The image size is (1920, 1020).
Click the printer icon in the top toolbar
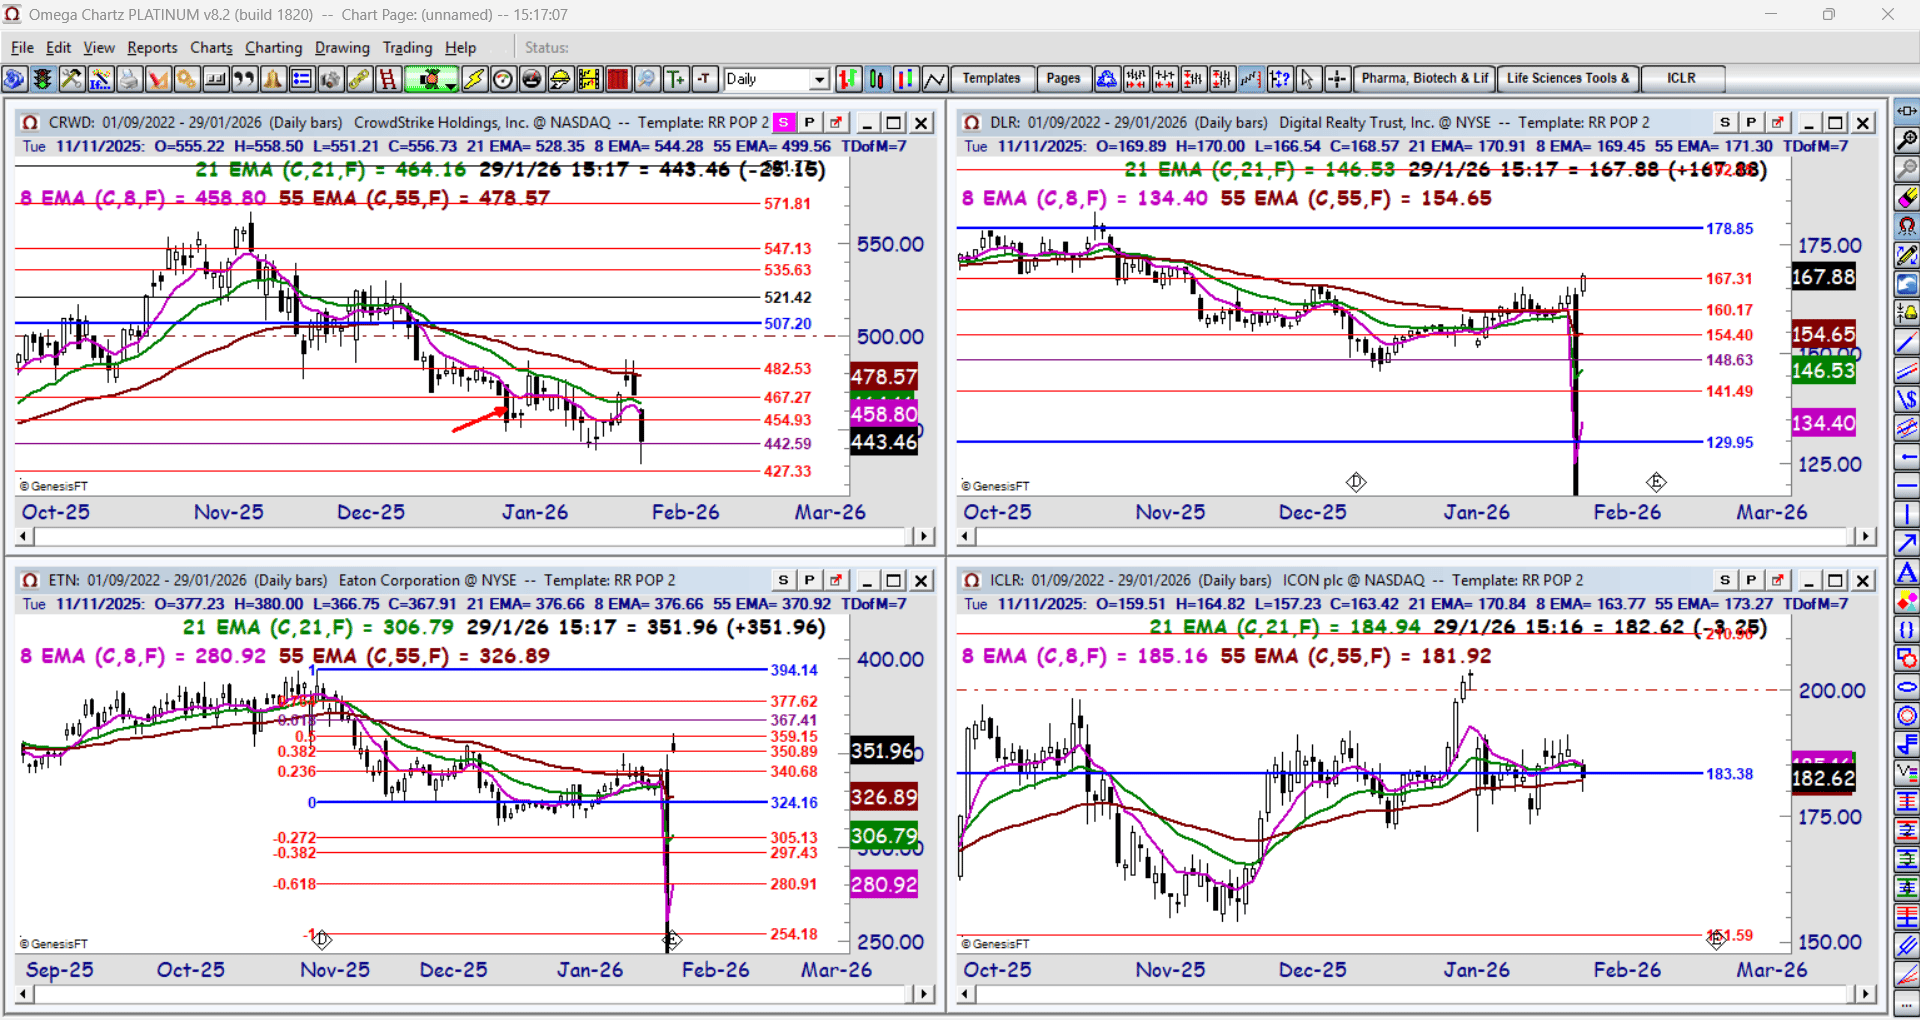[x=129, y=79]
